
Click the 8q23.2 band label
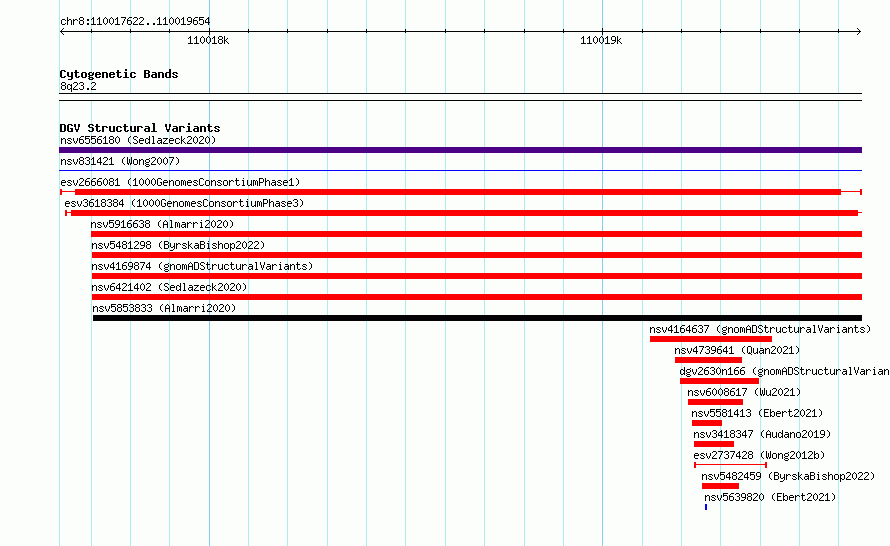78,86
